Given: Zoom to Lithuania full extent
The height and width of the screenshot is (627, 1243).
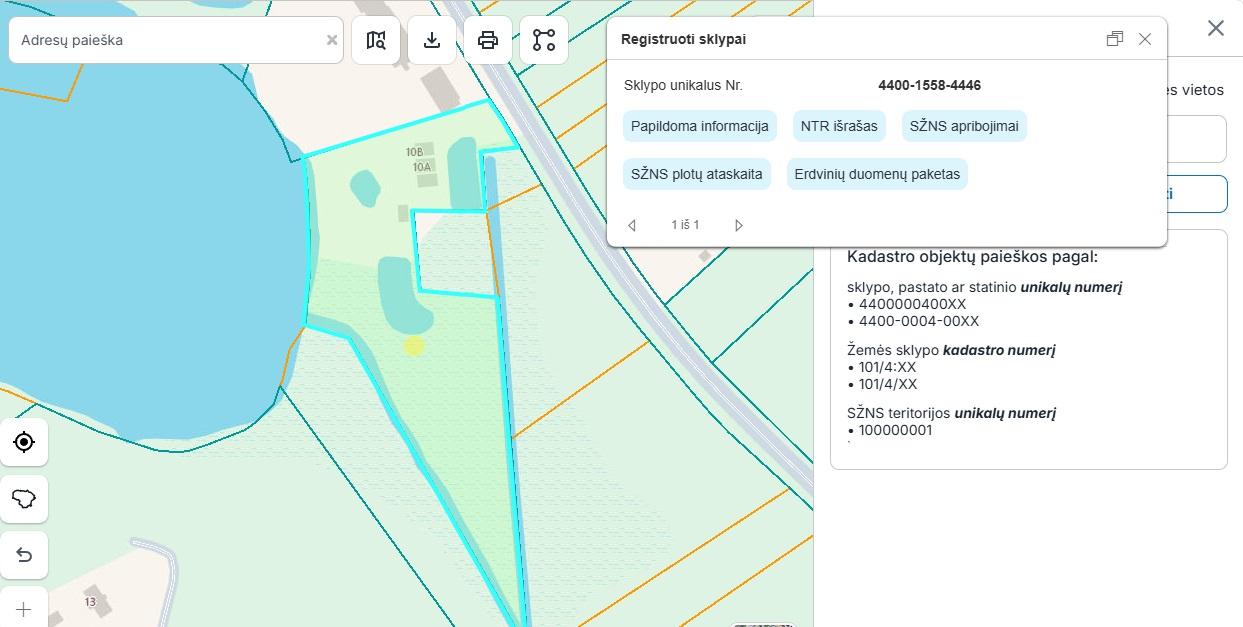Looking at the screenshot, I should point(24,498).
